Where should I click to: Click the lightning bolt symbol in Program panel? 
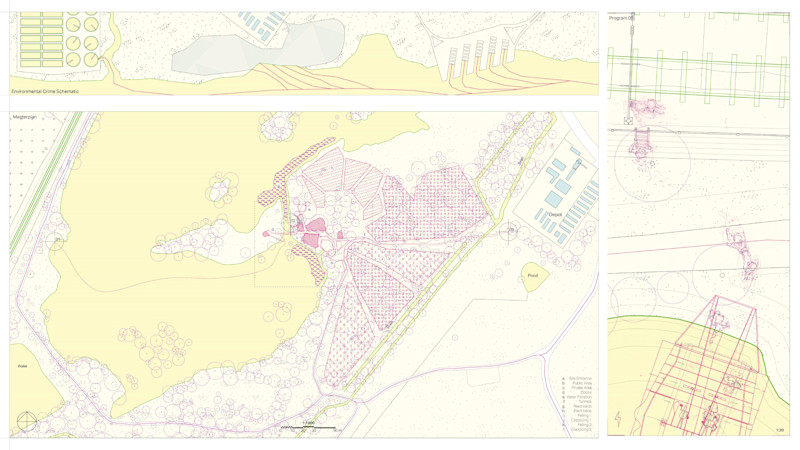(618, 419)
